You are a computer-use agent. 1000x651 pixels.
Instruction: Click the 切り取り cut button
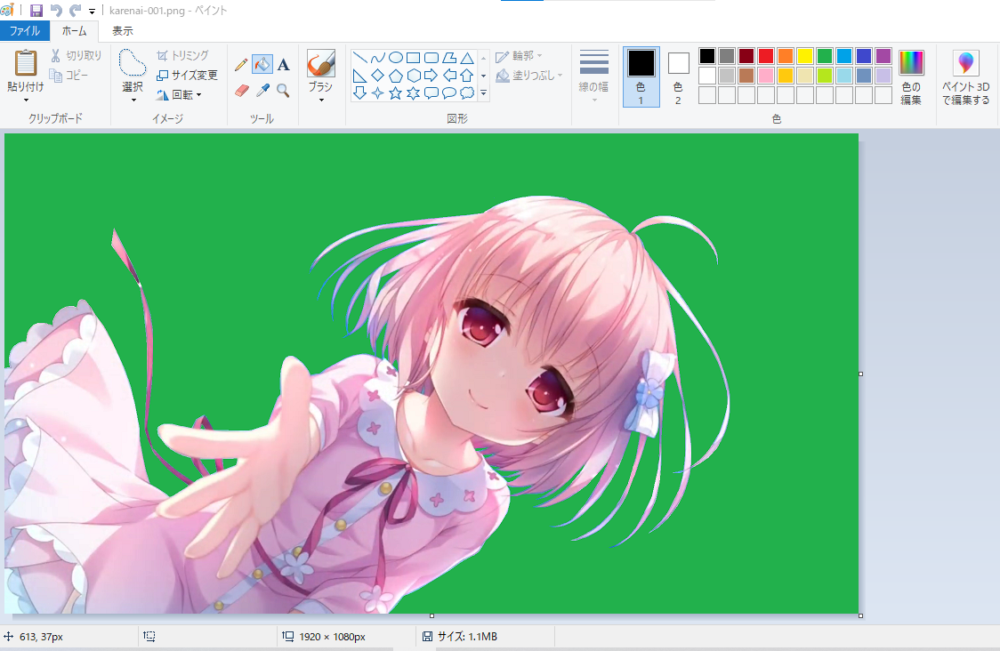click(x=77, y=55)
